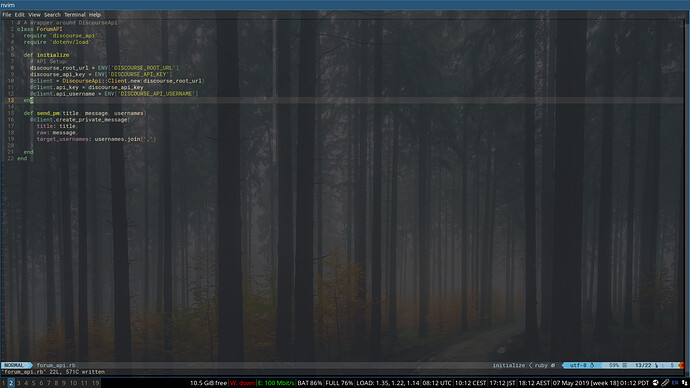Click the 13/22 line counter
The height and width of the screenshot is (388, 690).
643,366
